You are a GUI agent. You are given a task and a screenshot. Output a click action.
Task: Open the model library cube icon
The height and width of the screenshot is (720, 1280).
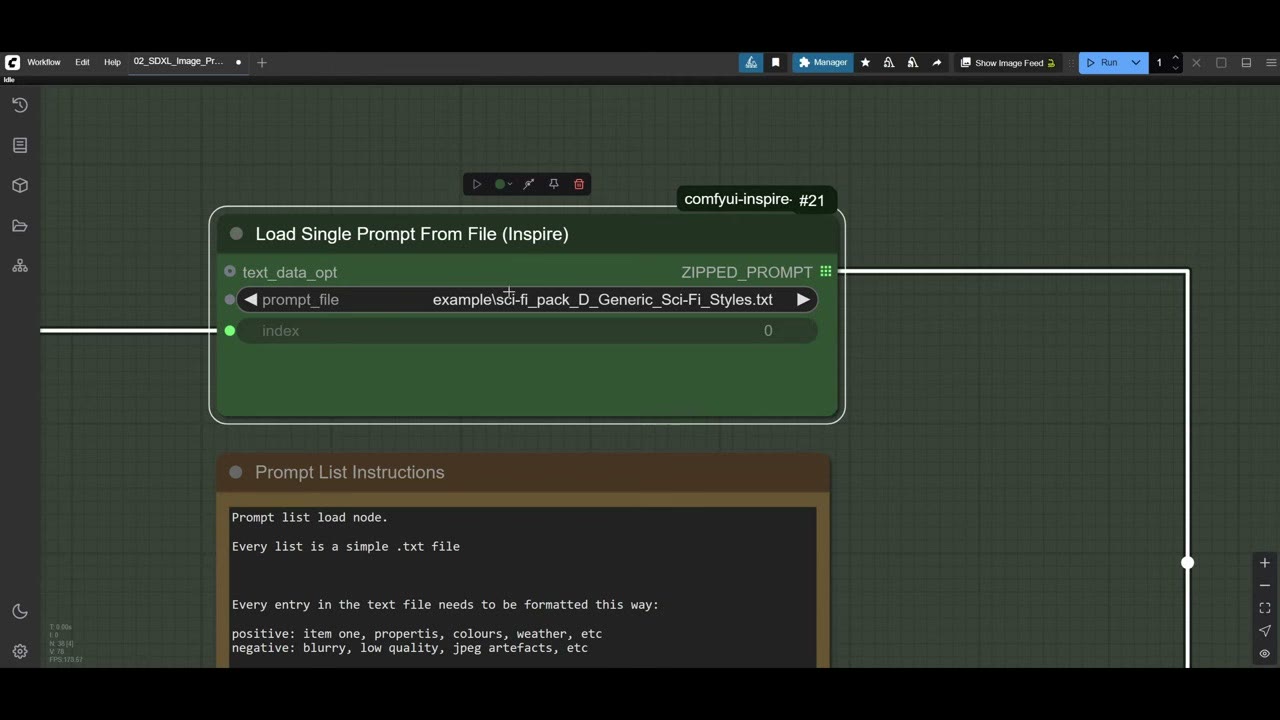(20, 186)
